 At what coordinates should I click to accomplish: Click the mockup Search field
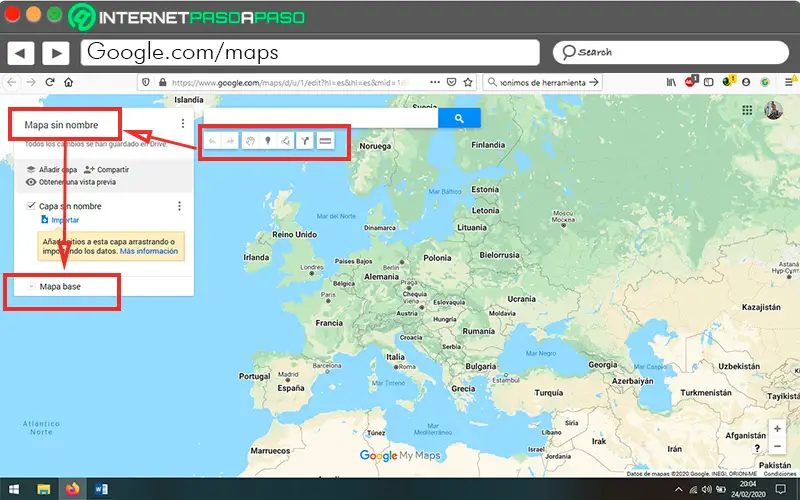point(671,53)
